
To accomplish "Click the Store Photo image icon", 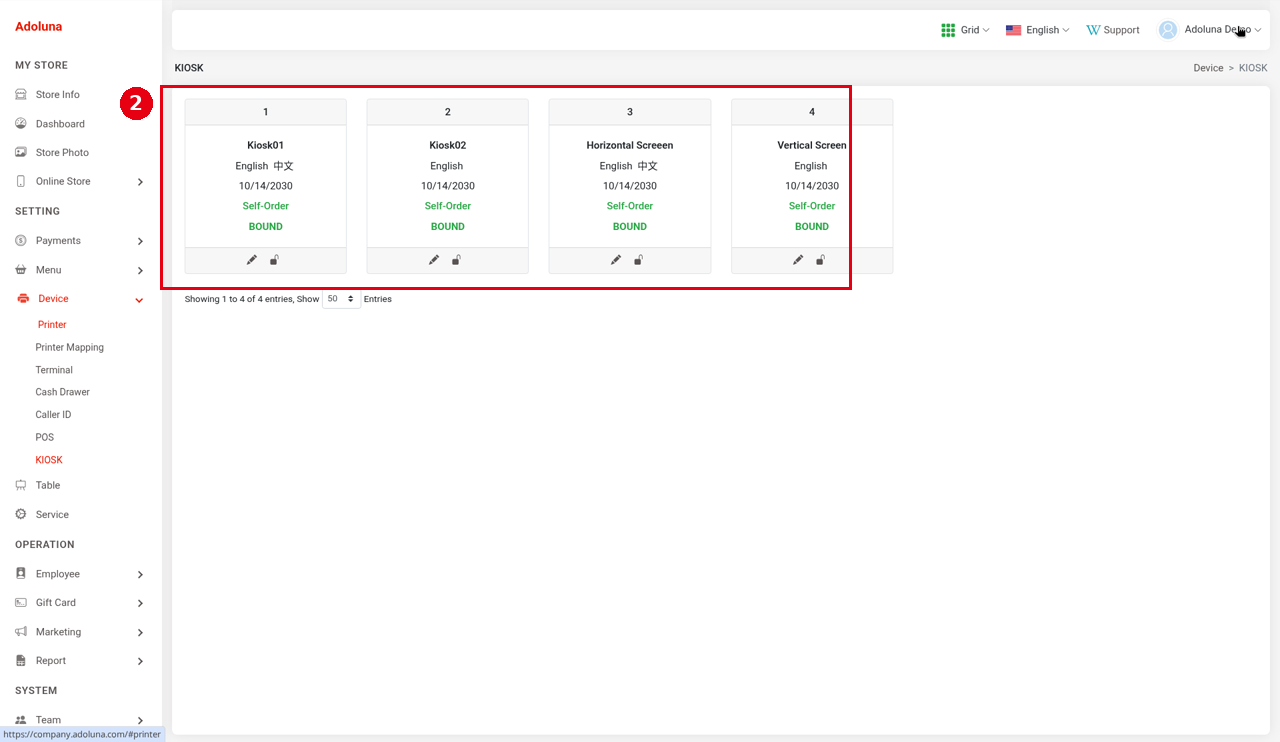I will click(21, 153).
